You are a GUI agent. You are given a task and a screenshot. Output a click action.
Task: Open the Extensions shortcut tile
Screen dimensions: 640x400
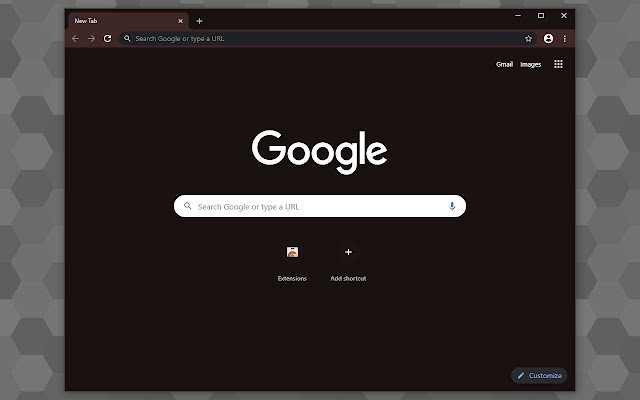tap(292, 252)
